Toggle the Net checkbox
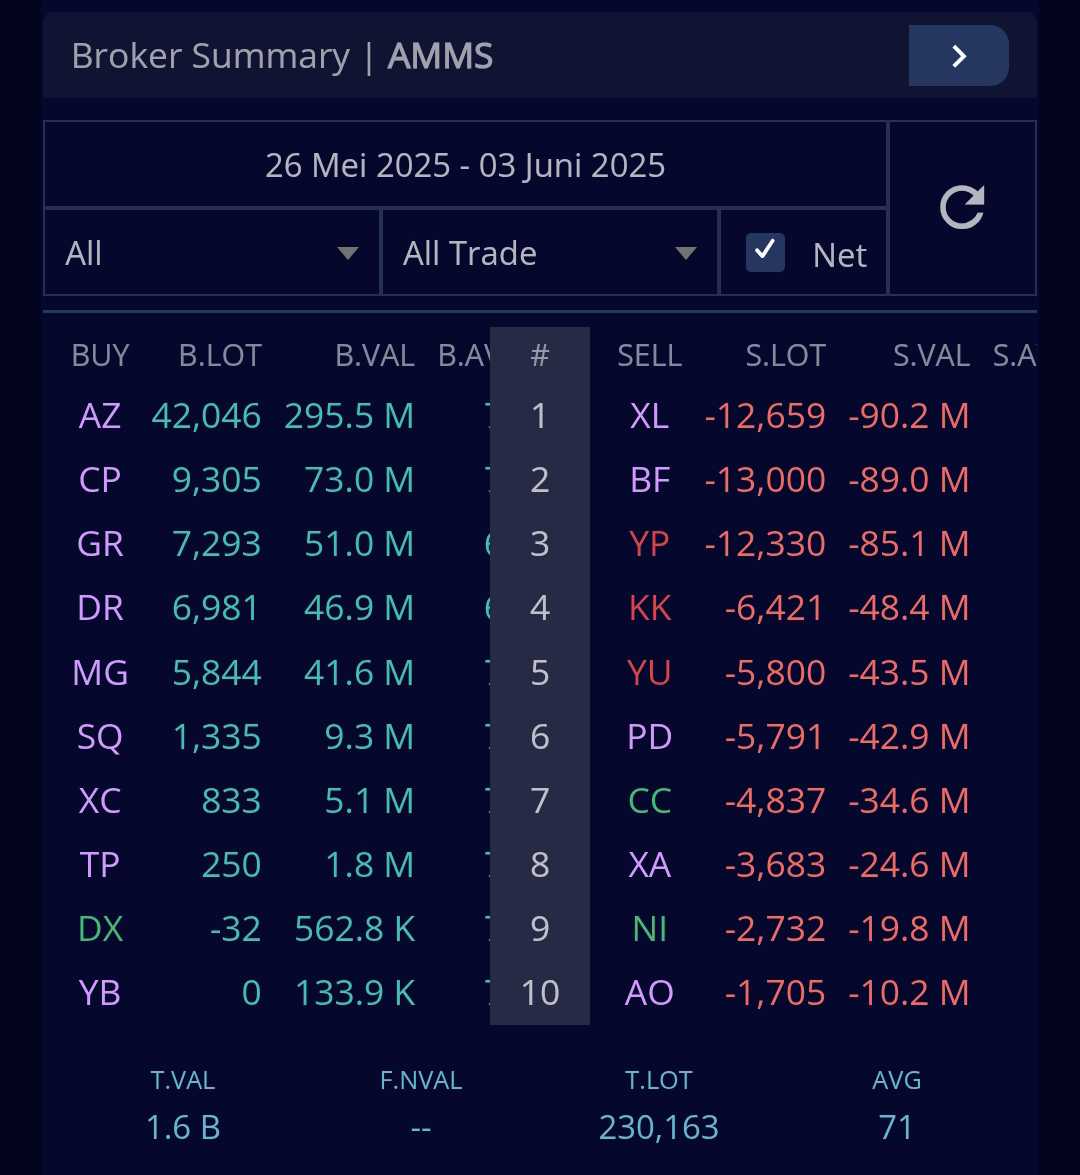1080x1175 pixels. tap(766, 254)
